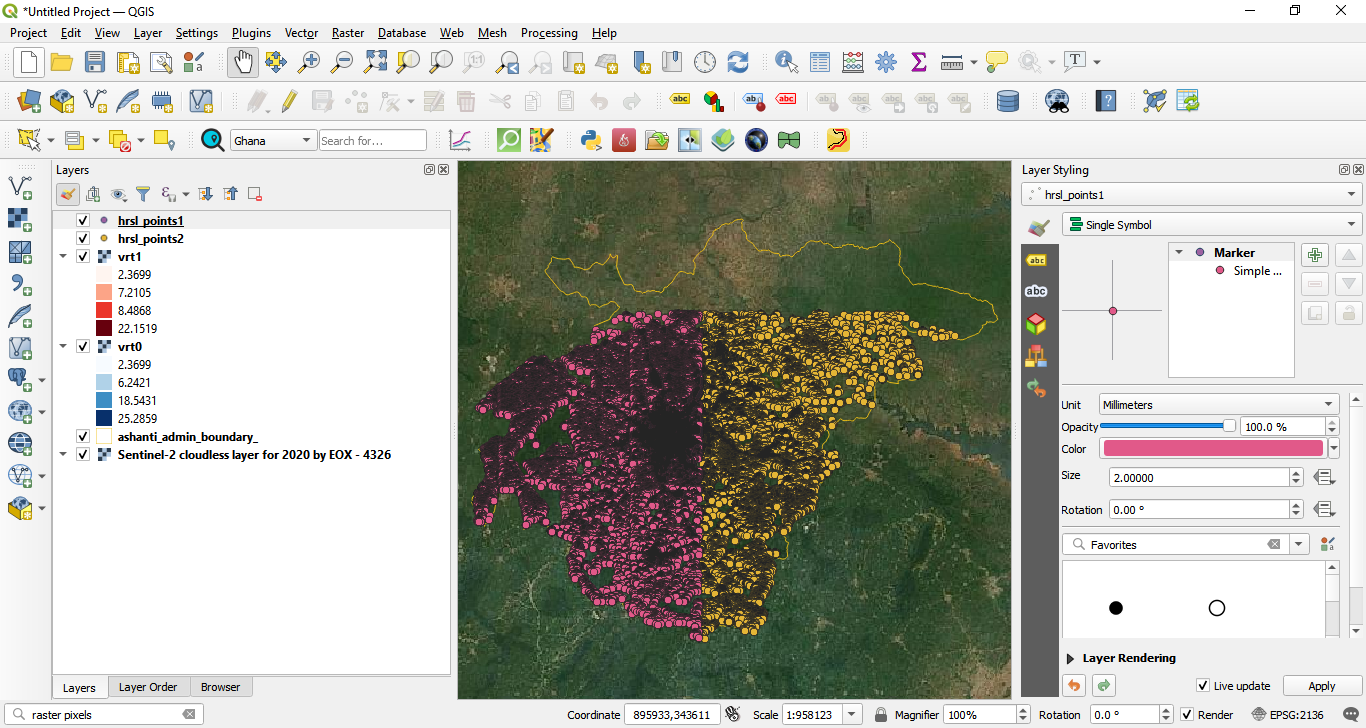The width and height of the screenshot is (1366, 728).
Task: Open the Millimeters unit dropdown
Action: [x=1219, y=405]
